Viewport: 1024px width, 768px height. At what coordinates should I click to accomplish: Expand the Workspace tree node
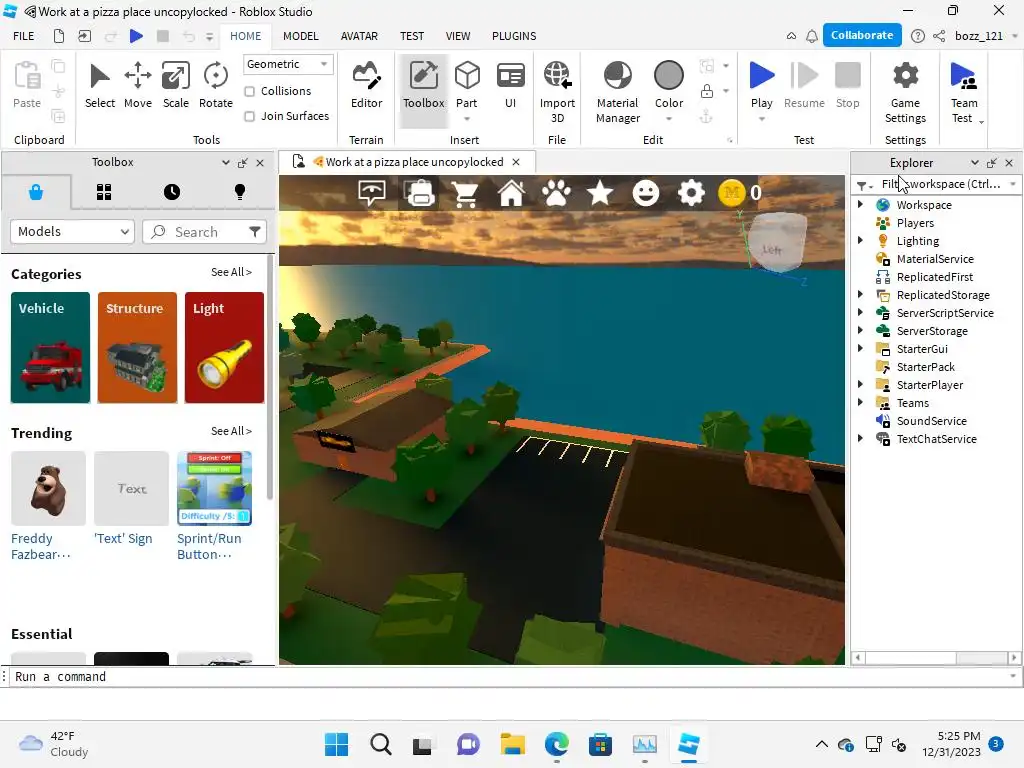tap(860, 204)
